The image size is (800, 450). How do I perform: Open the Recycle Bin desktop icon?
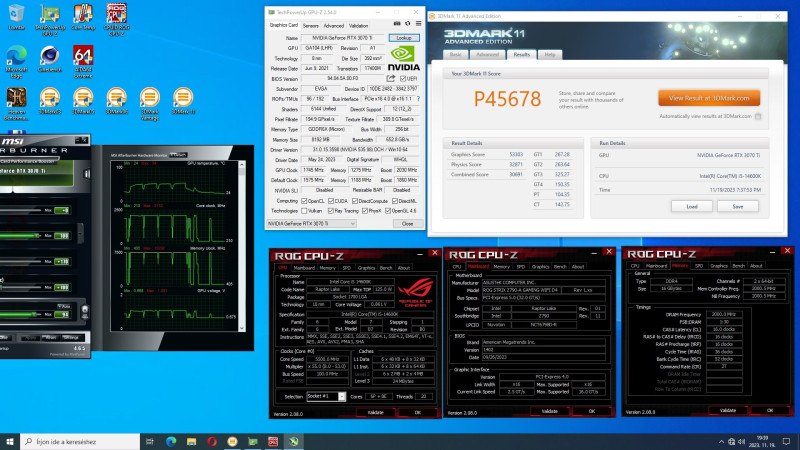(x=16, y=17)
